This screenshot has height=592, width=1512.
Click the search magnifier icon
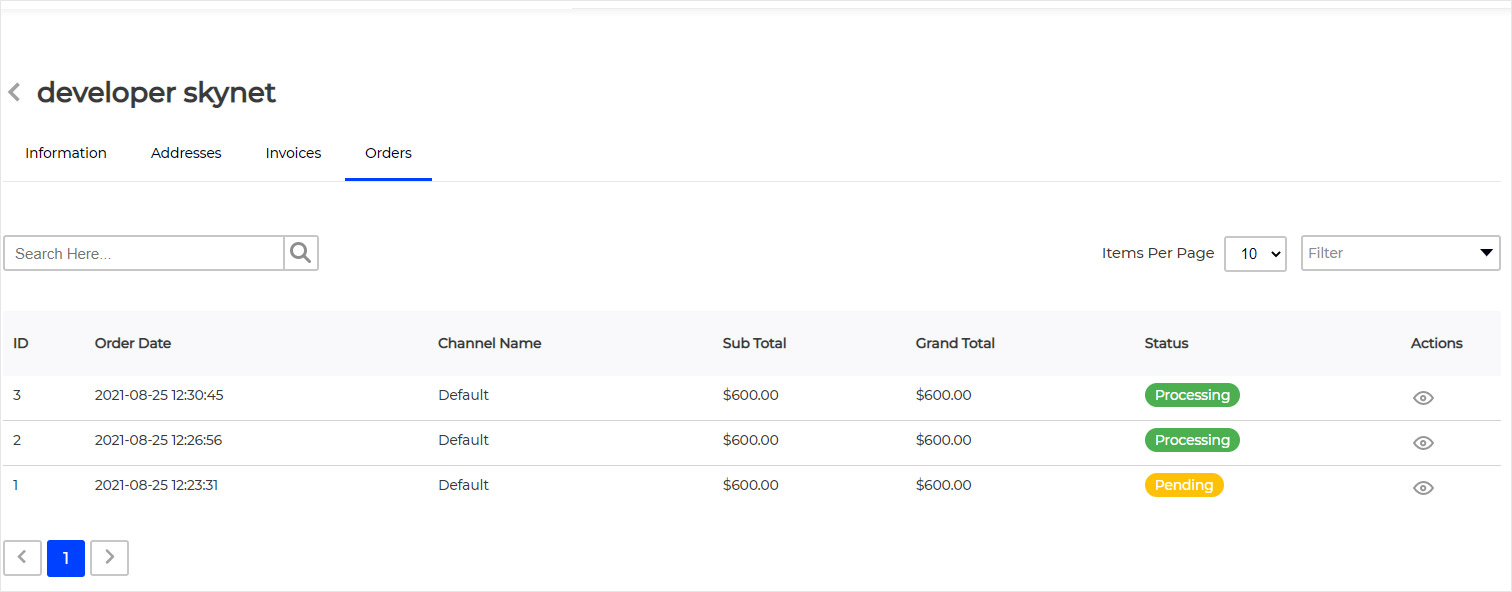click(301, 253)
